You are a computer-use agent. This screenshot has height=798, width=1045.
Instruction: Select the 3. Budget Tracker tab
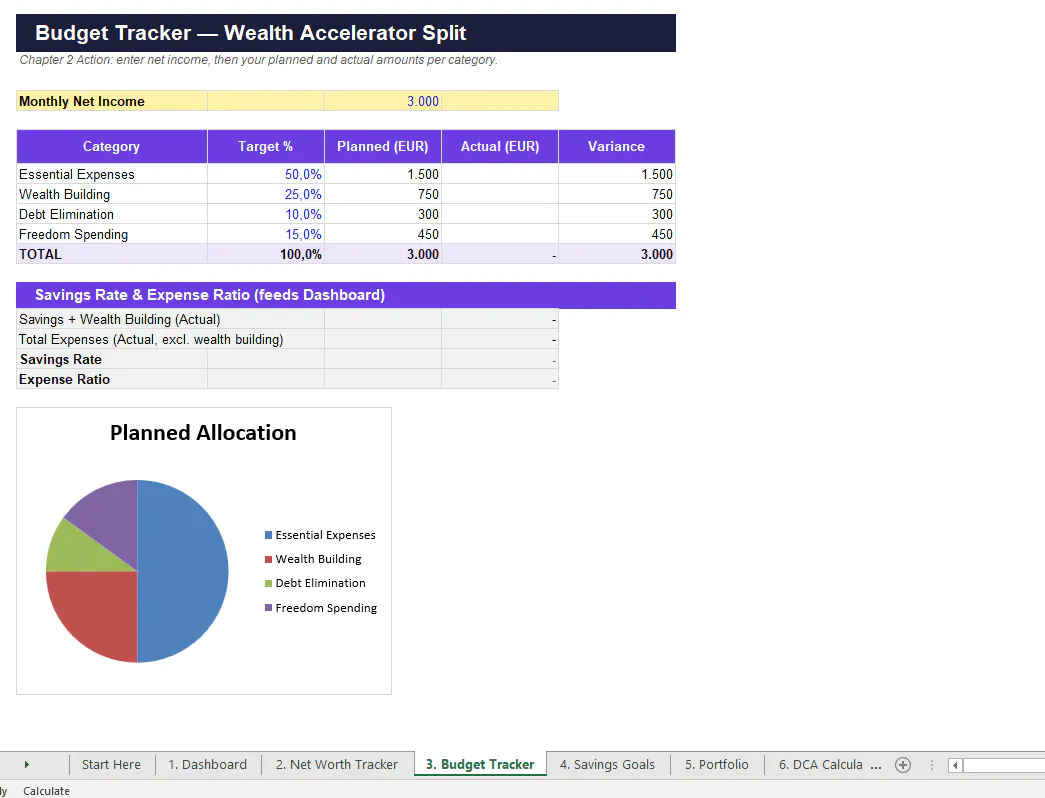[x=480, y=765]
